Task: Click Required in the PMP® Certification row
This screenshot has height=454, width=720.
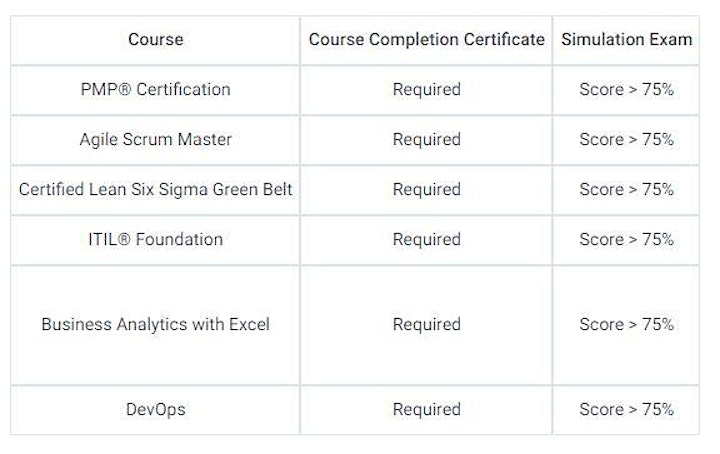Action: click(x=427, y=90)
